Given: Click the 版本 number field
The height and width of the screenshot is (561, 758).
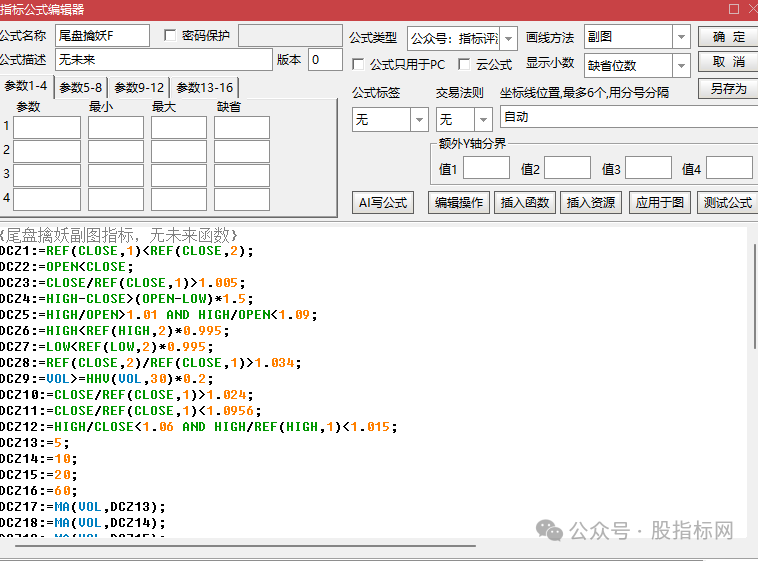Looking at the screenshot, I should point(325,60).
